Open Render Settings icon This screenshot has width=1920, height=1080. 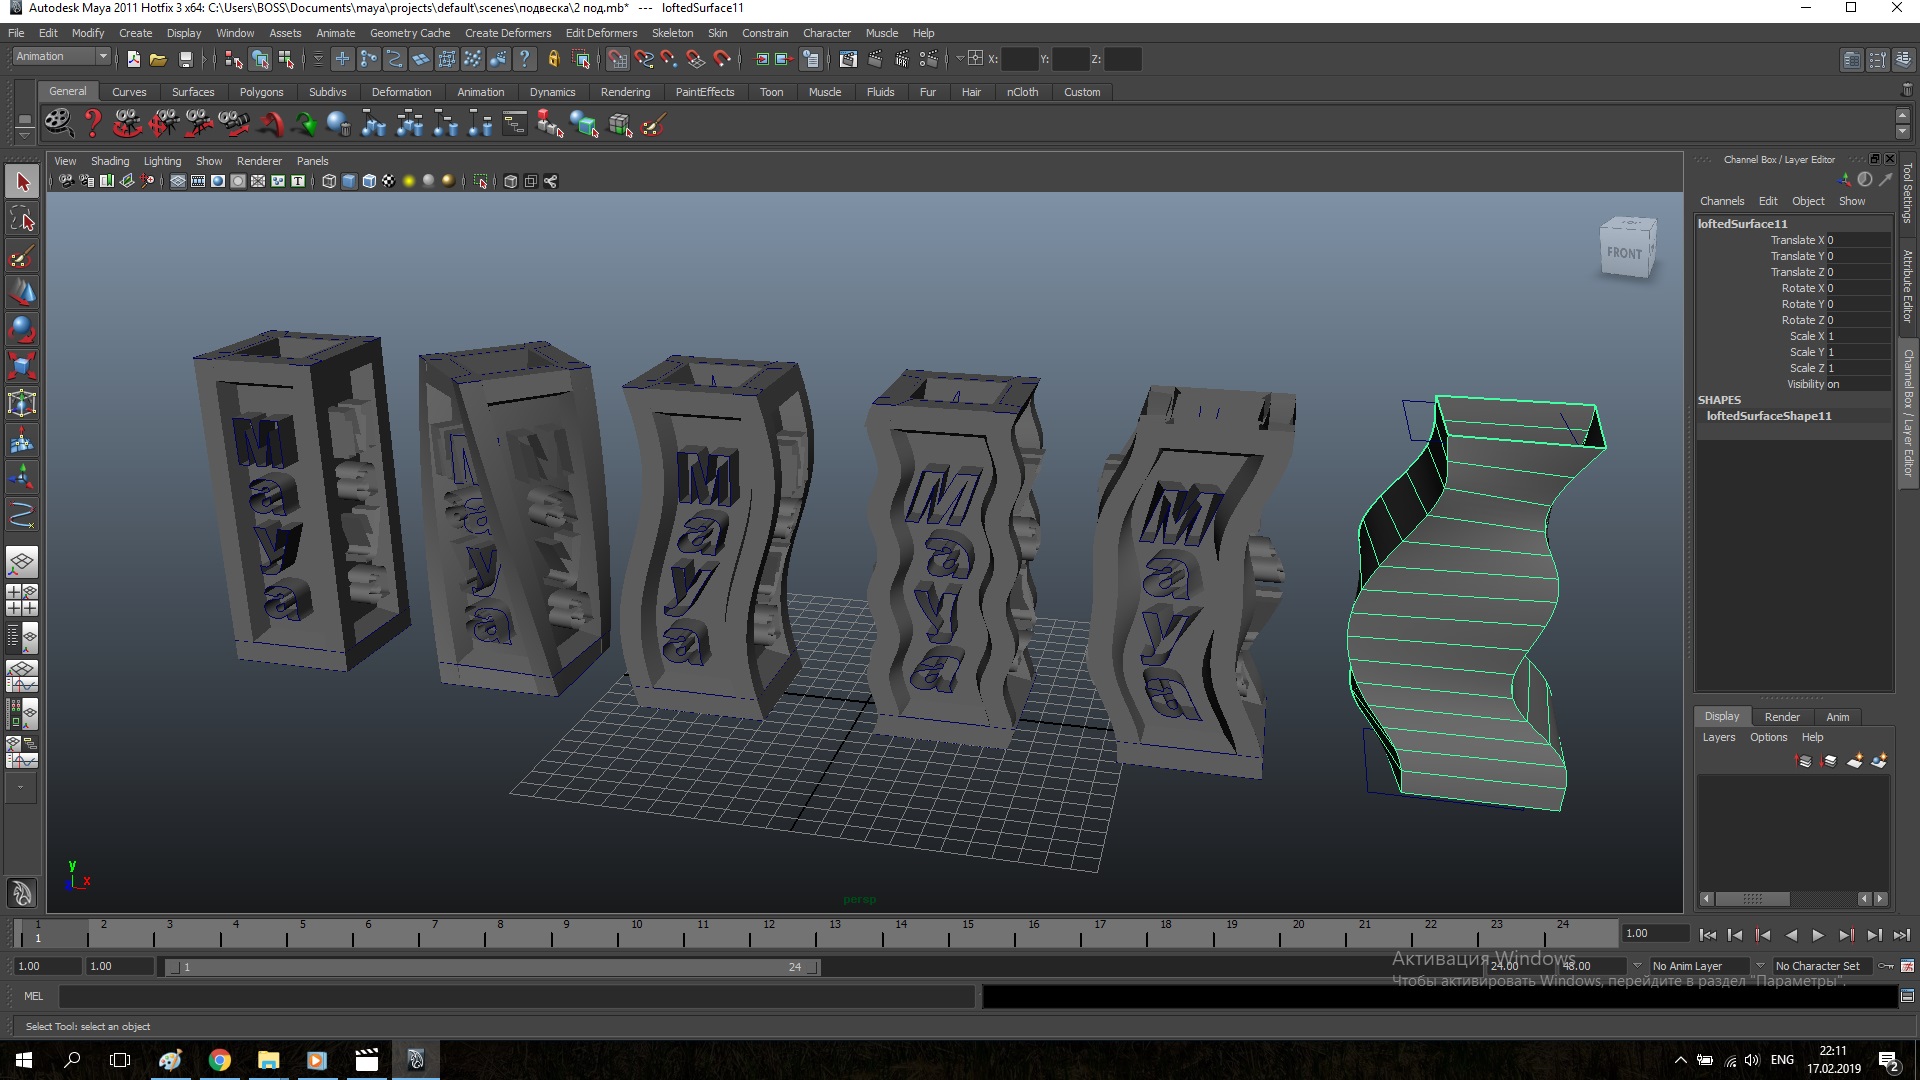tap(927, 59)
